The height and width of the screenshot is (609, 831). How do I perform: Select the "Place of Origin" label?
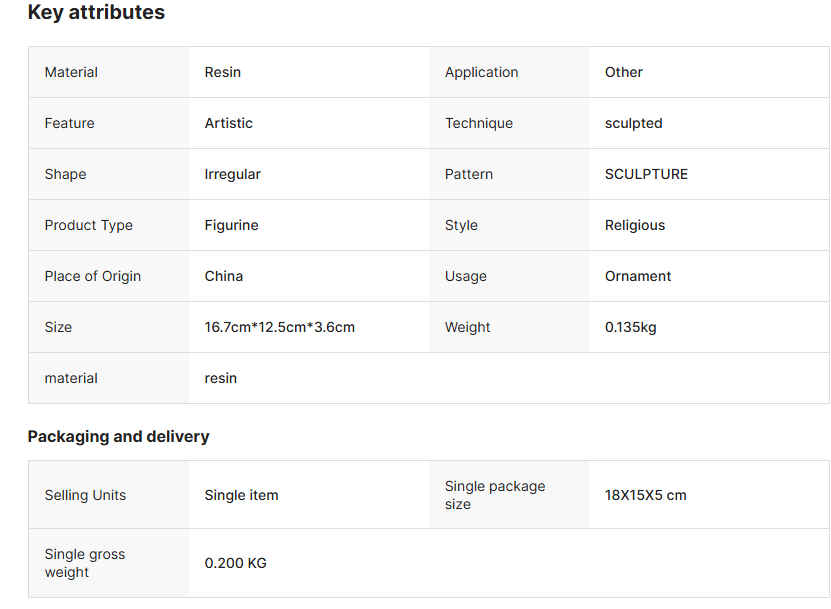pyautogui.click(x=92, y=276)
